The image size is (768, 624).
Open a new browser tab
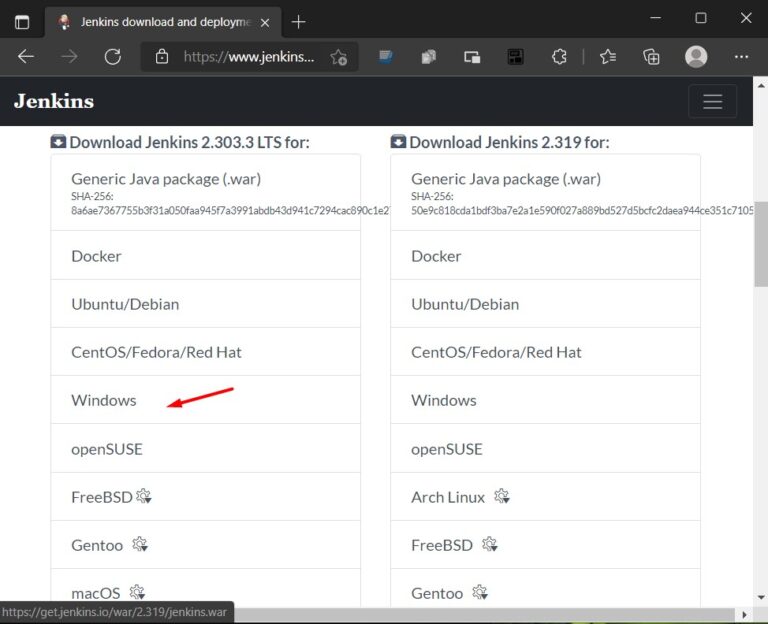coord(298,21)
